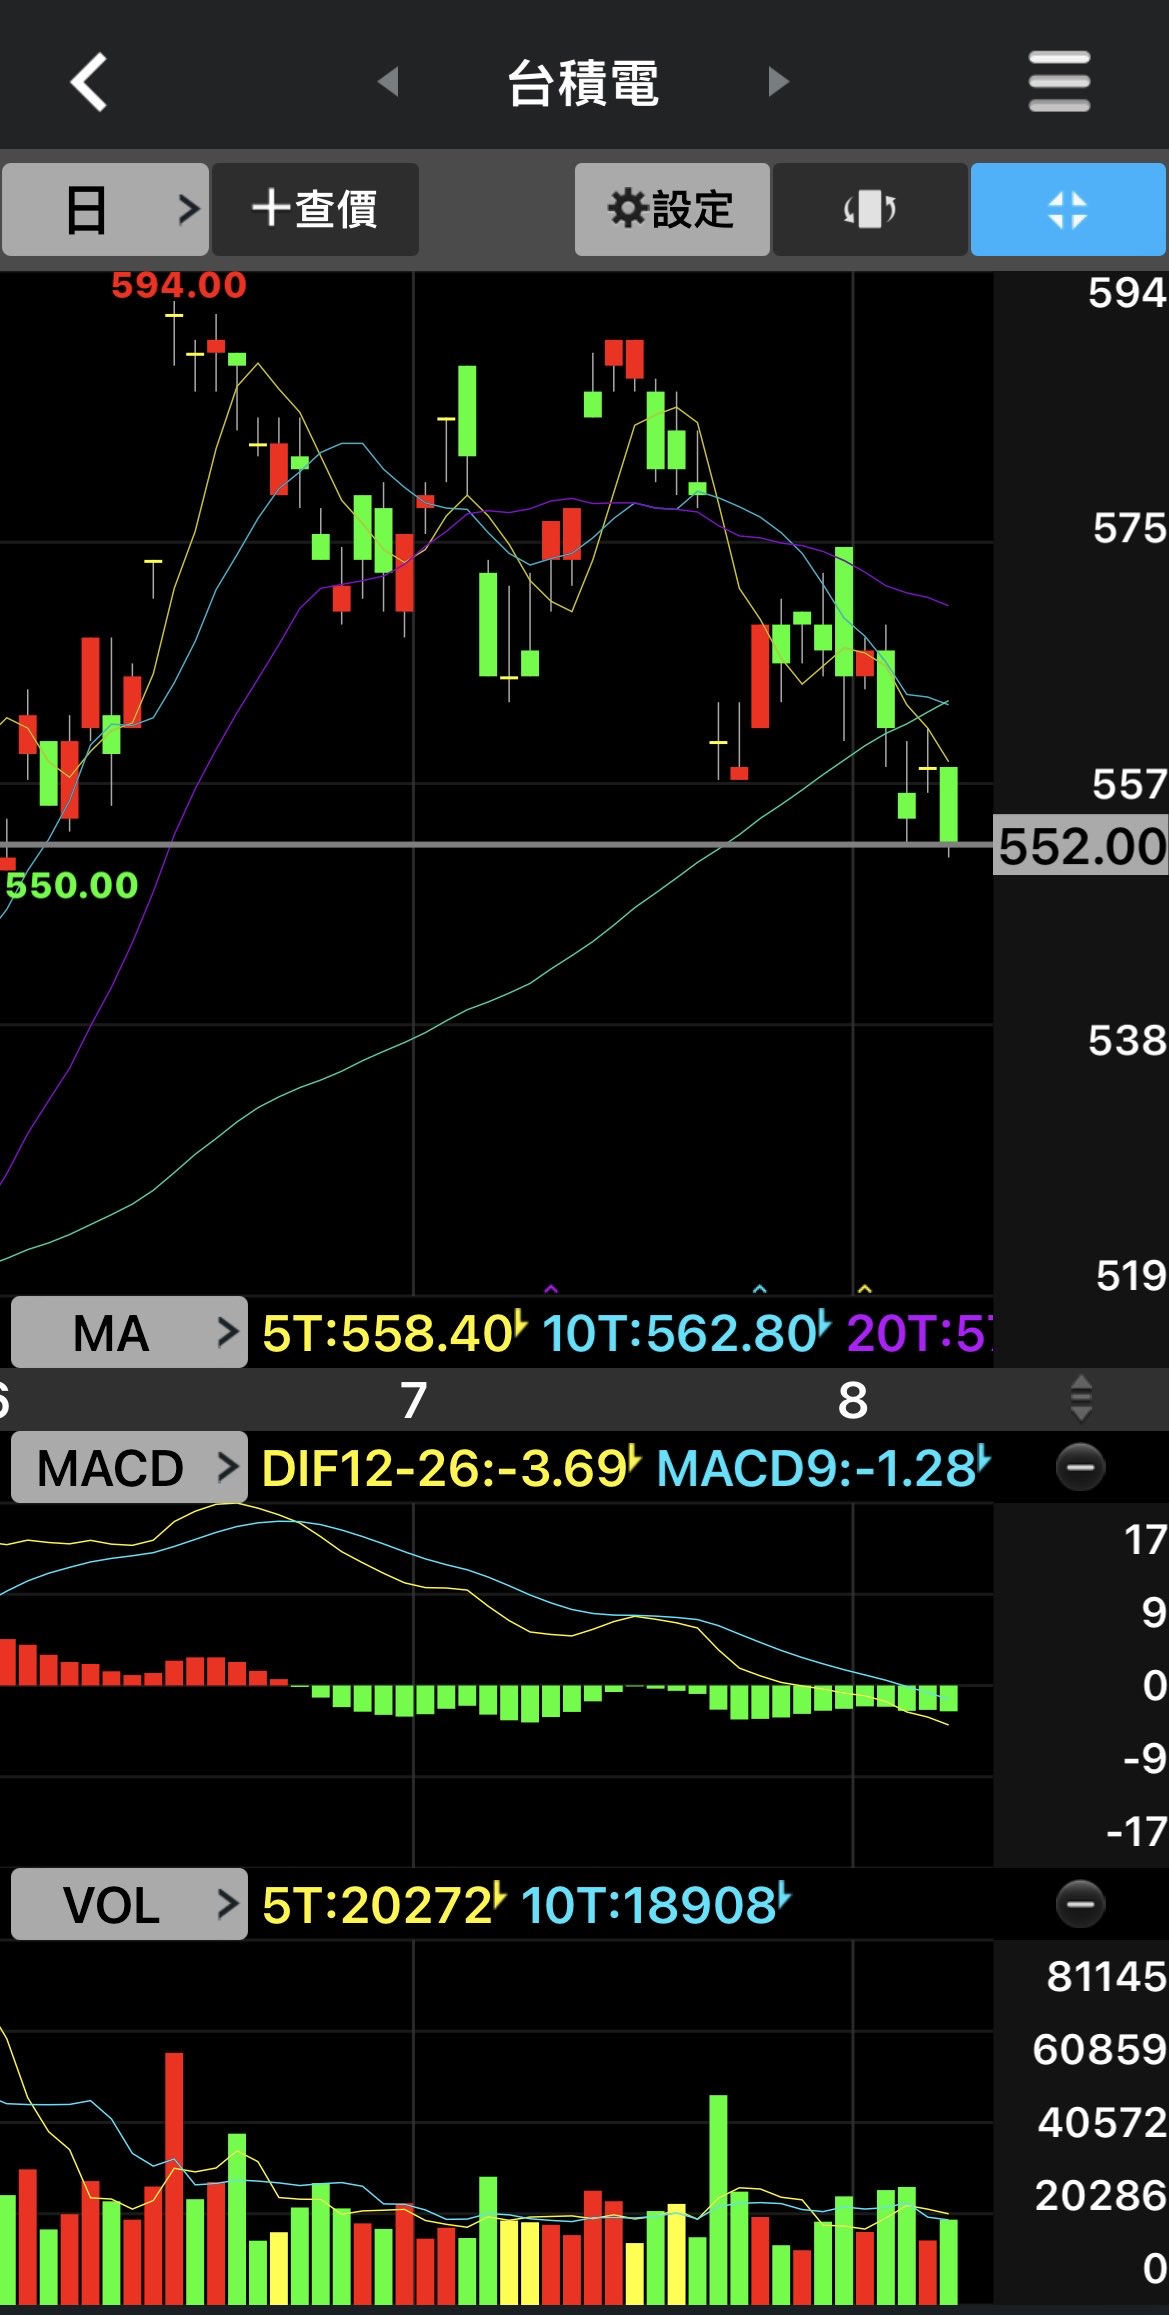Collapse the MACD panel with minus icon
The height and width of the screenshot is (2315, 1169).
point(1080,1467)
